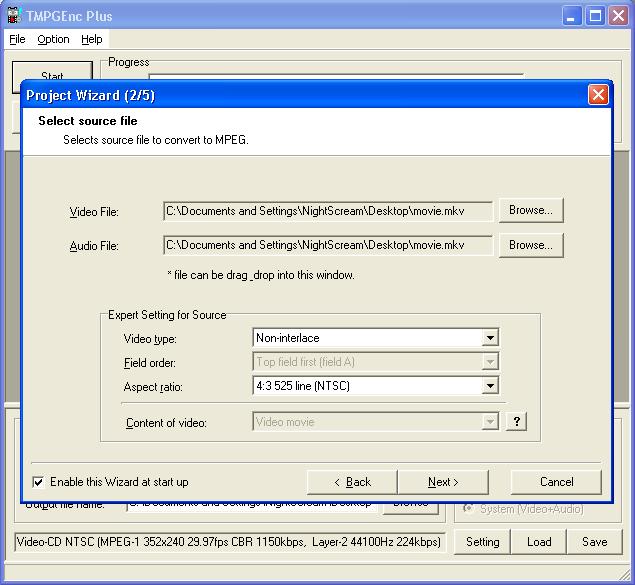Click the Video-CD NTSC format description field
Viewport: 635px width, 585px height.
230,542
